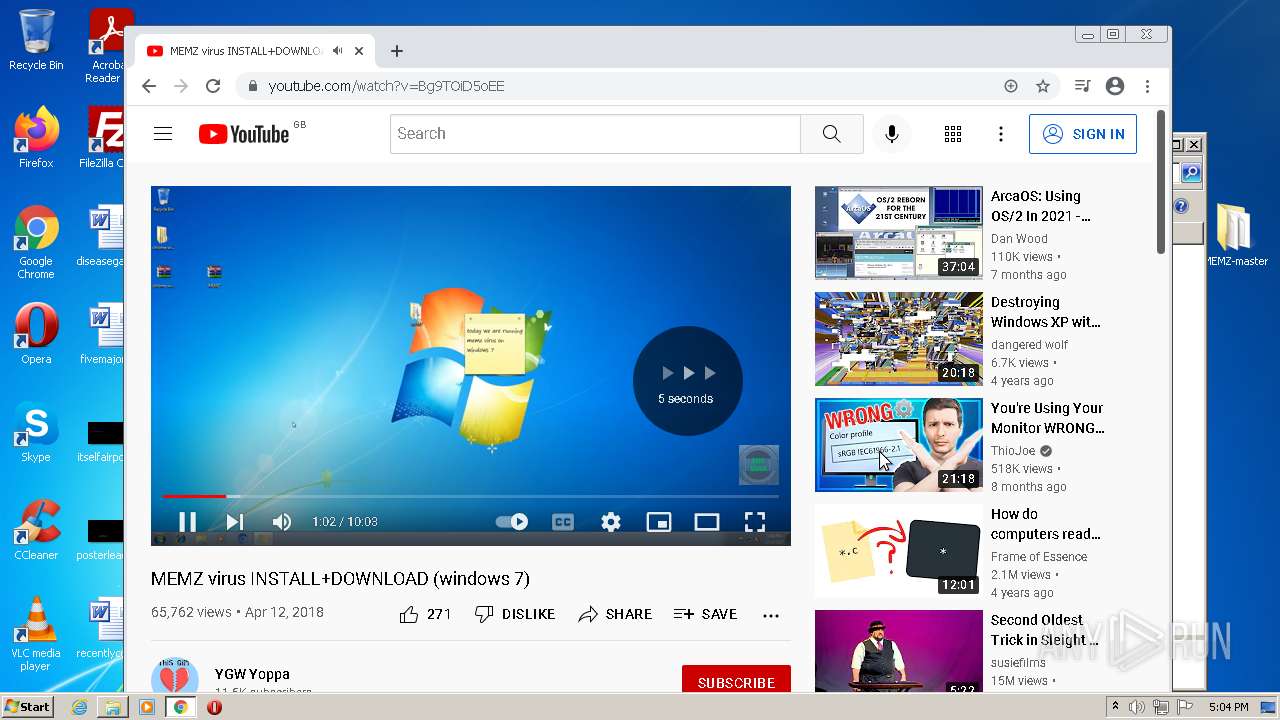This screenshot has width=1280, height=720.
Task: Start voice search with microphone
Action: tap(892, 134)
